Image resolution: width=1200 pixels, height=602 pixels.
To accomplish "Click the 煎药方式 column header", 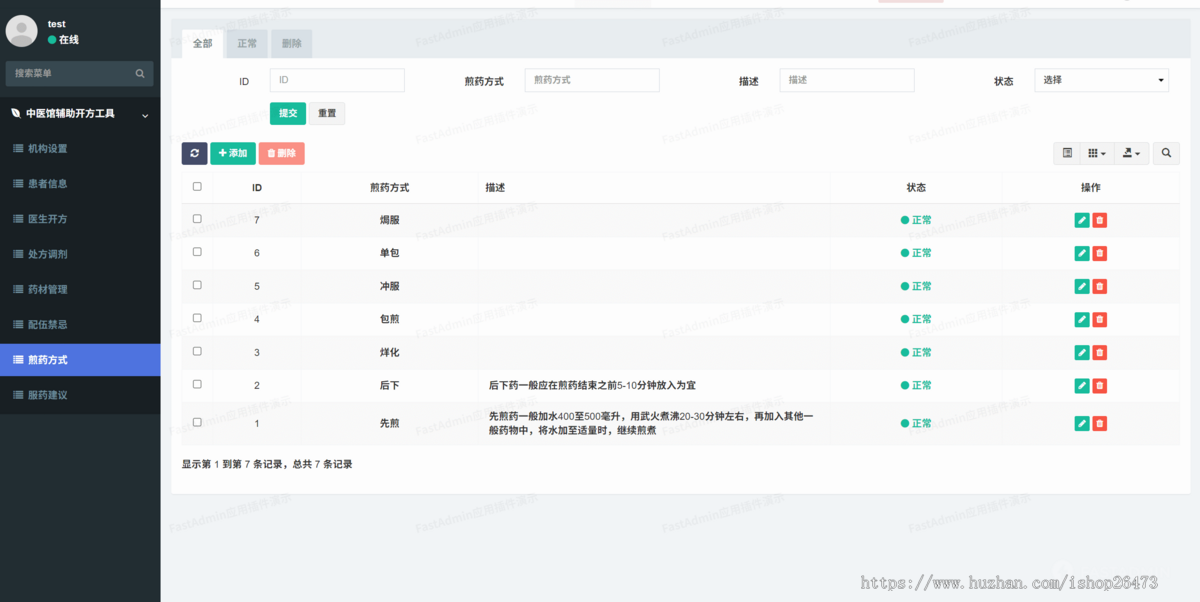I will click(389, 187).
